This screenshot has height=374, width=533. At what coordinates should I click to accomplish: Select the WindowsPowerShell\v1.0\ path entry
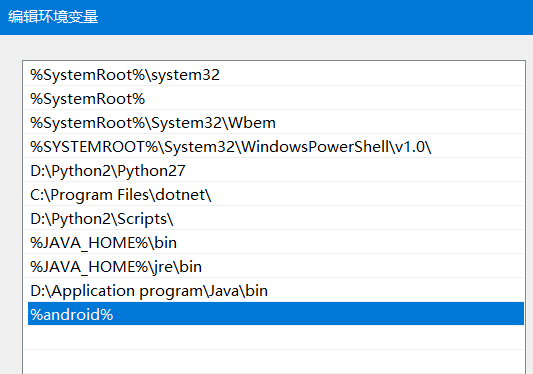click(x=274, y=147)
